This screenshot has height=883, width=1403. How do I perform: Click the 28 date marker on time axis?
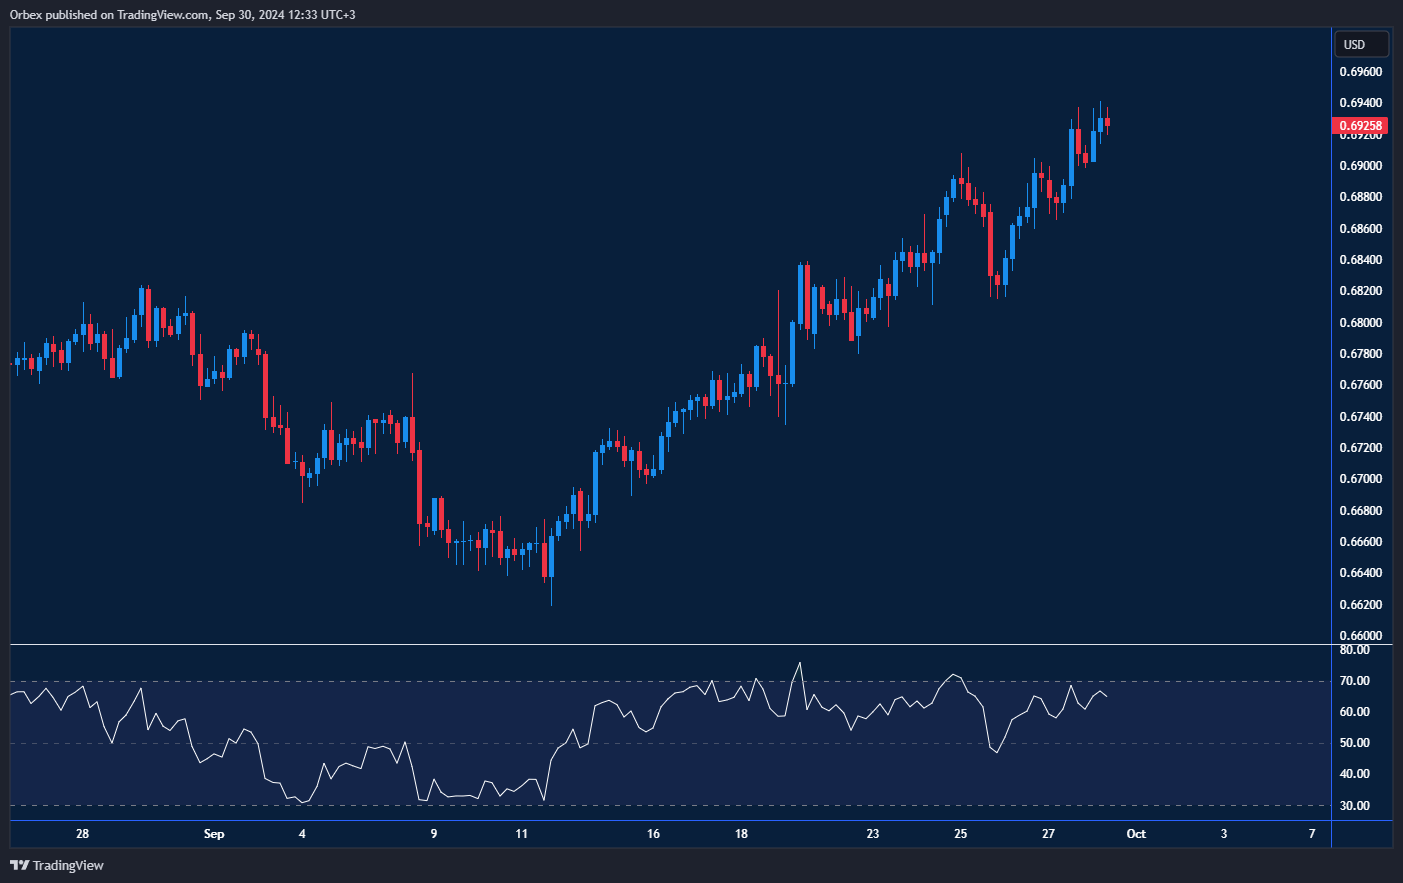(x=82, y=834)
